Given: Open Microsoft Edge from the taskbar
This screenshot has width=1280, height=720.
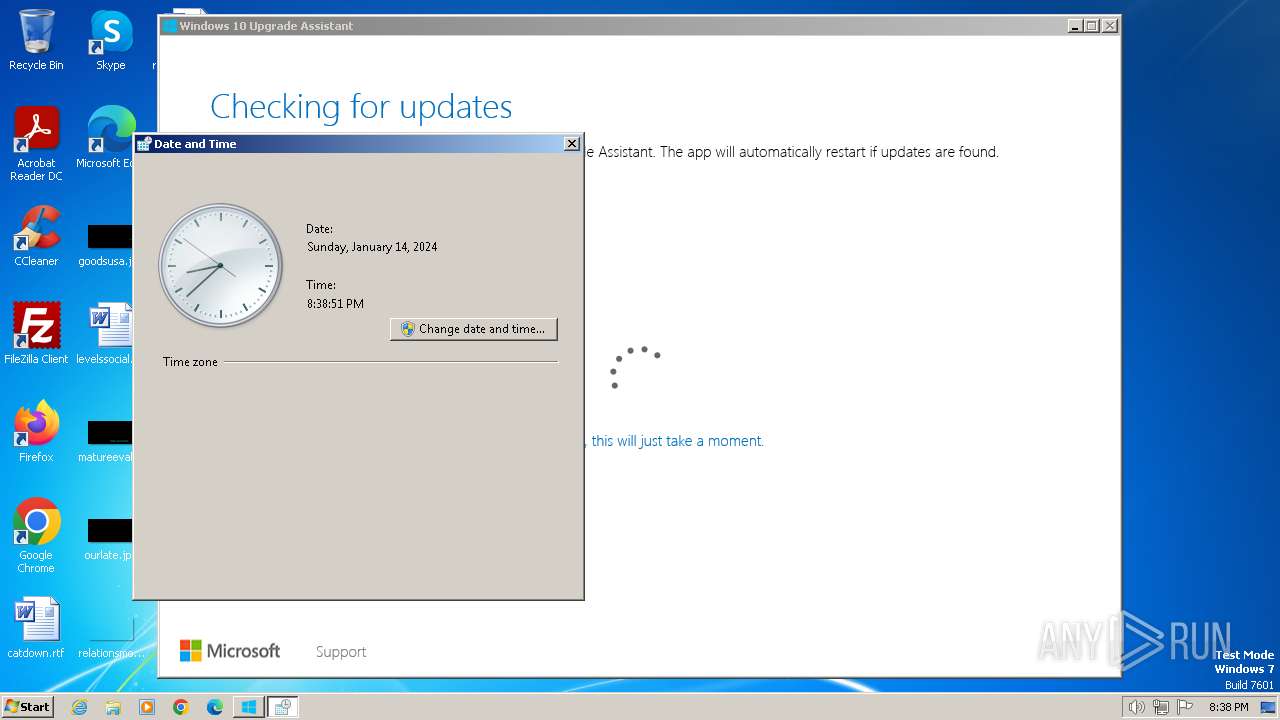Looking at the screenshot, I should (215, 707).
